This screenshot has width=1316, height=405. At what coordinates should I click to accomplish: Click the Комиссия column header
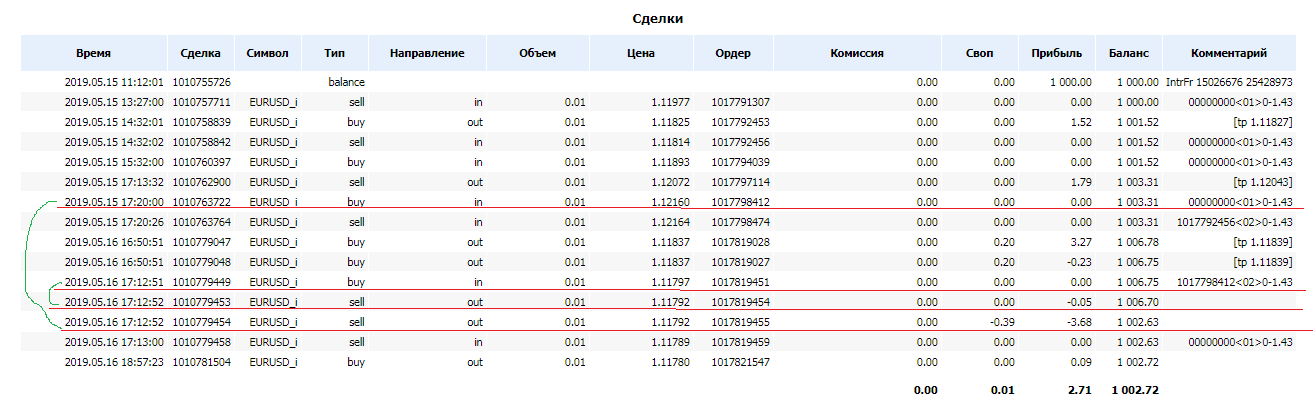[x=857, y=53]
